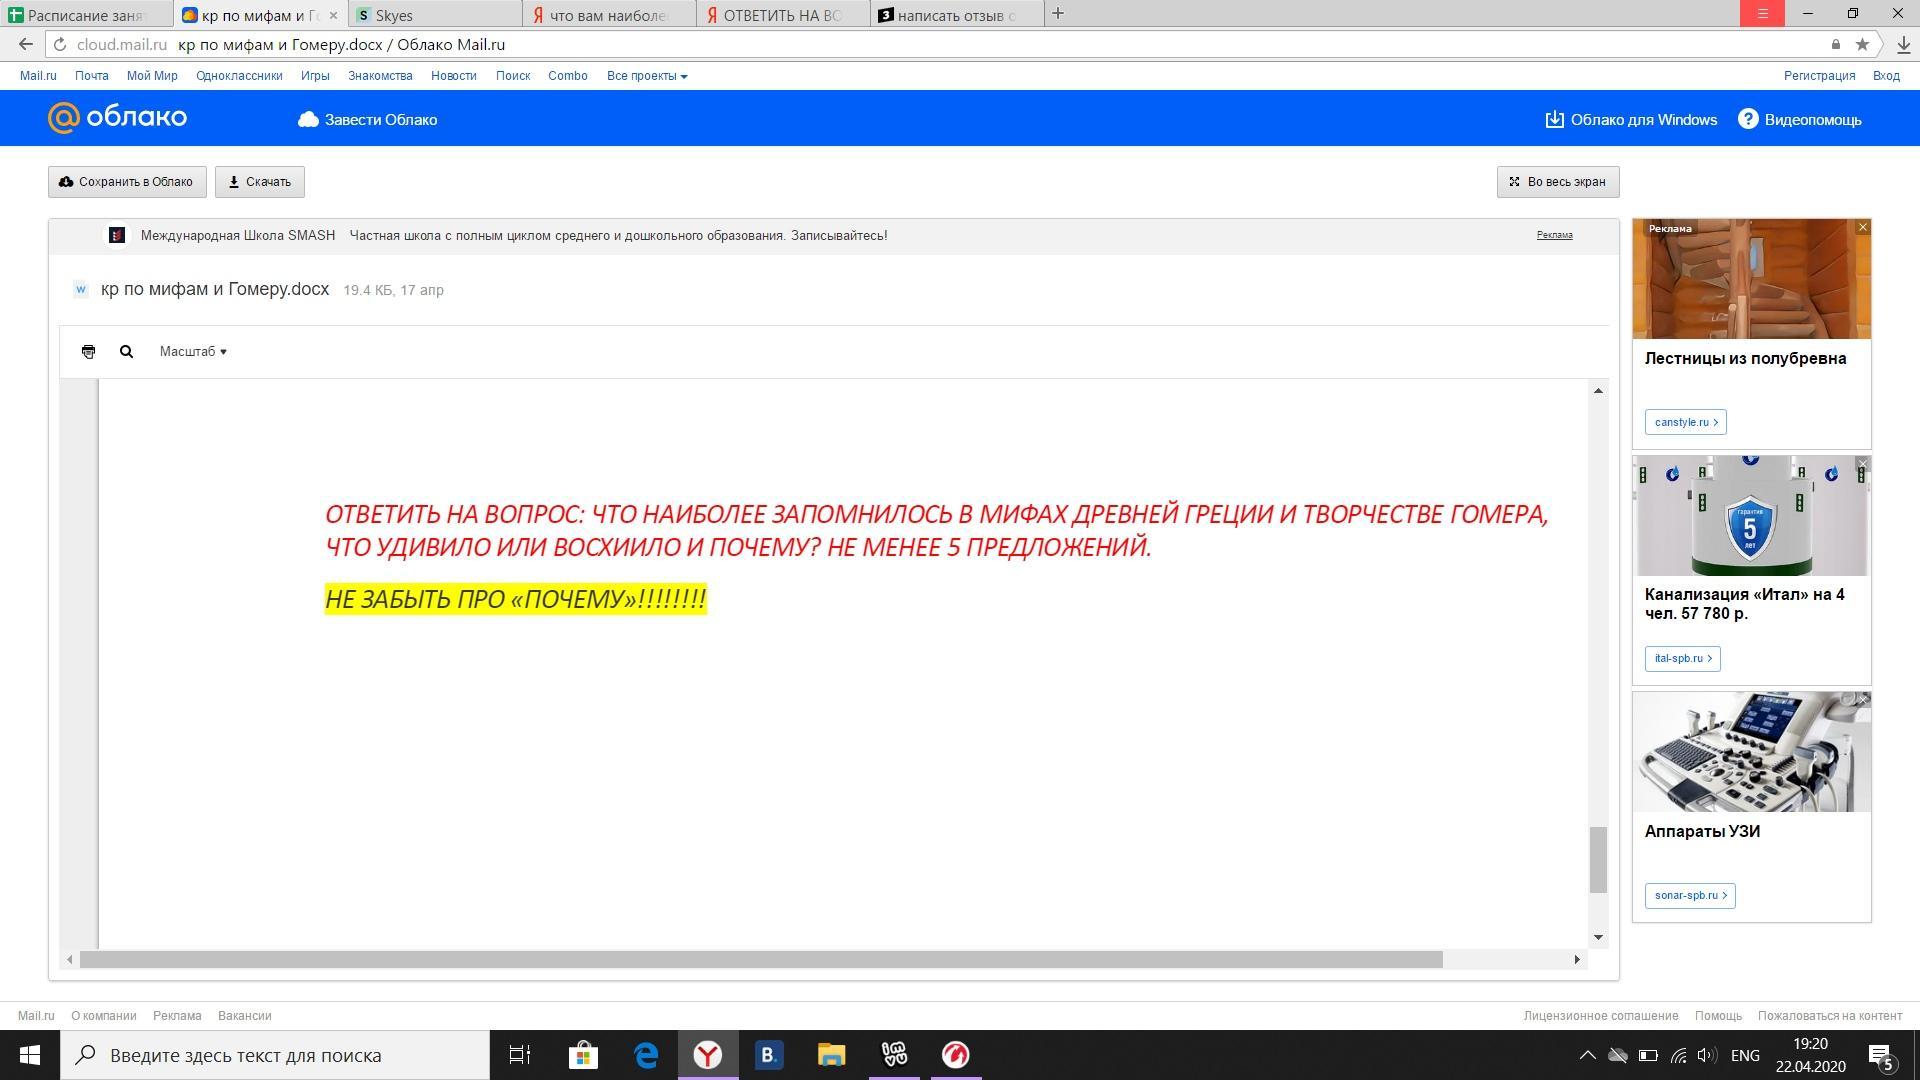The height and width of the screenshot is (1080, 1920).
Task: Open the browser downloads arrow icon
Action: pyautogui.click(x=1903, y=45)
